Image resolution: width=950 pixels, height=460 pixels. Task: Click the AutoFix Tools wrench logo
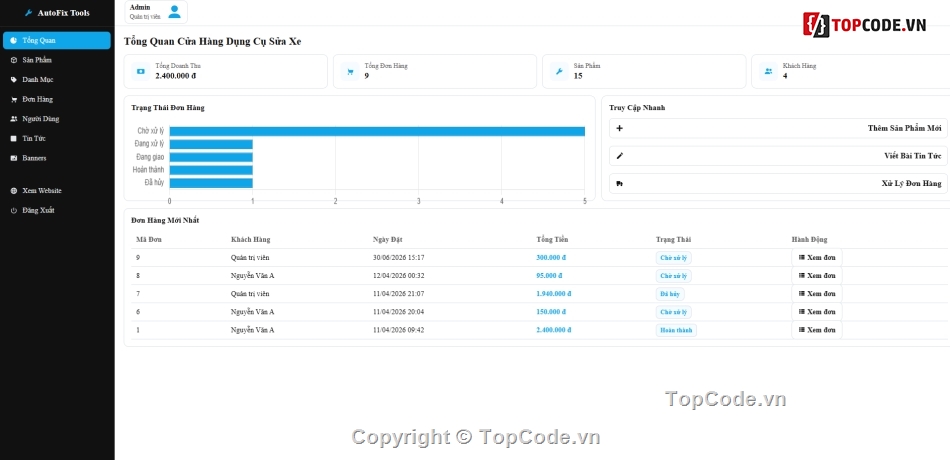[28, 13]
